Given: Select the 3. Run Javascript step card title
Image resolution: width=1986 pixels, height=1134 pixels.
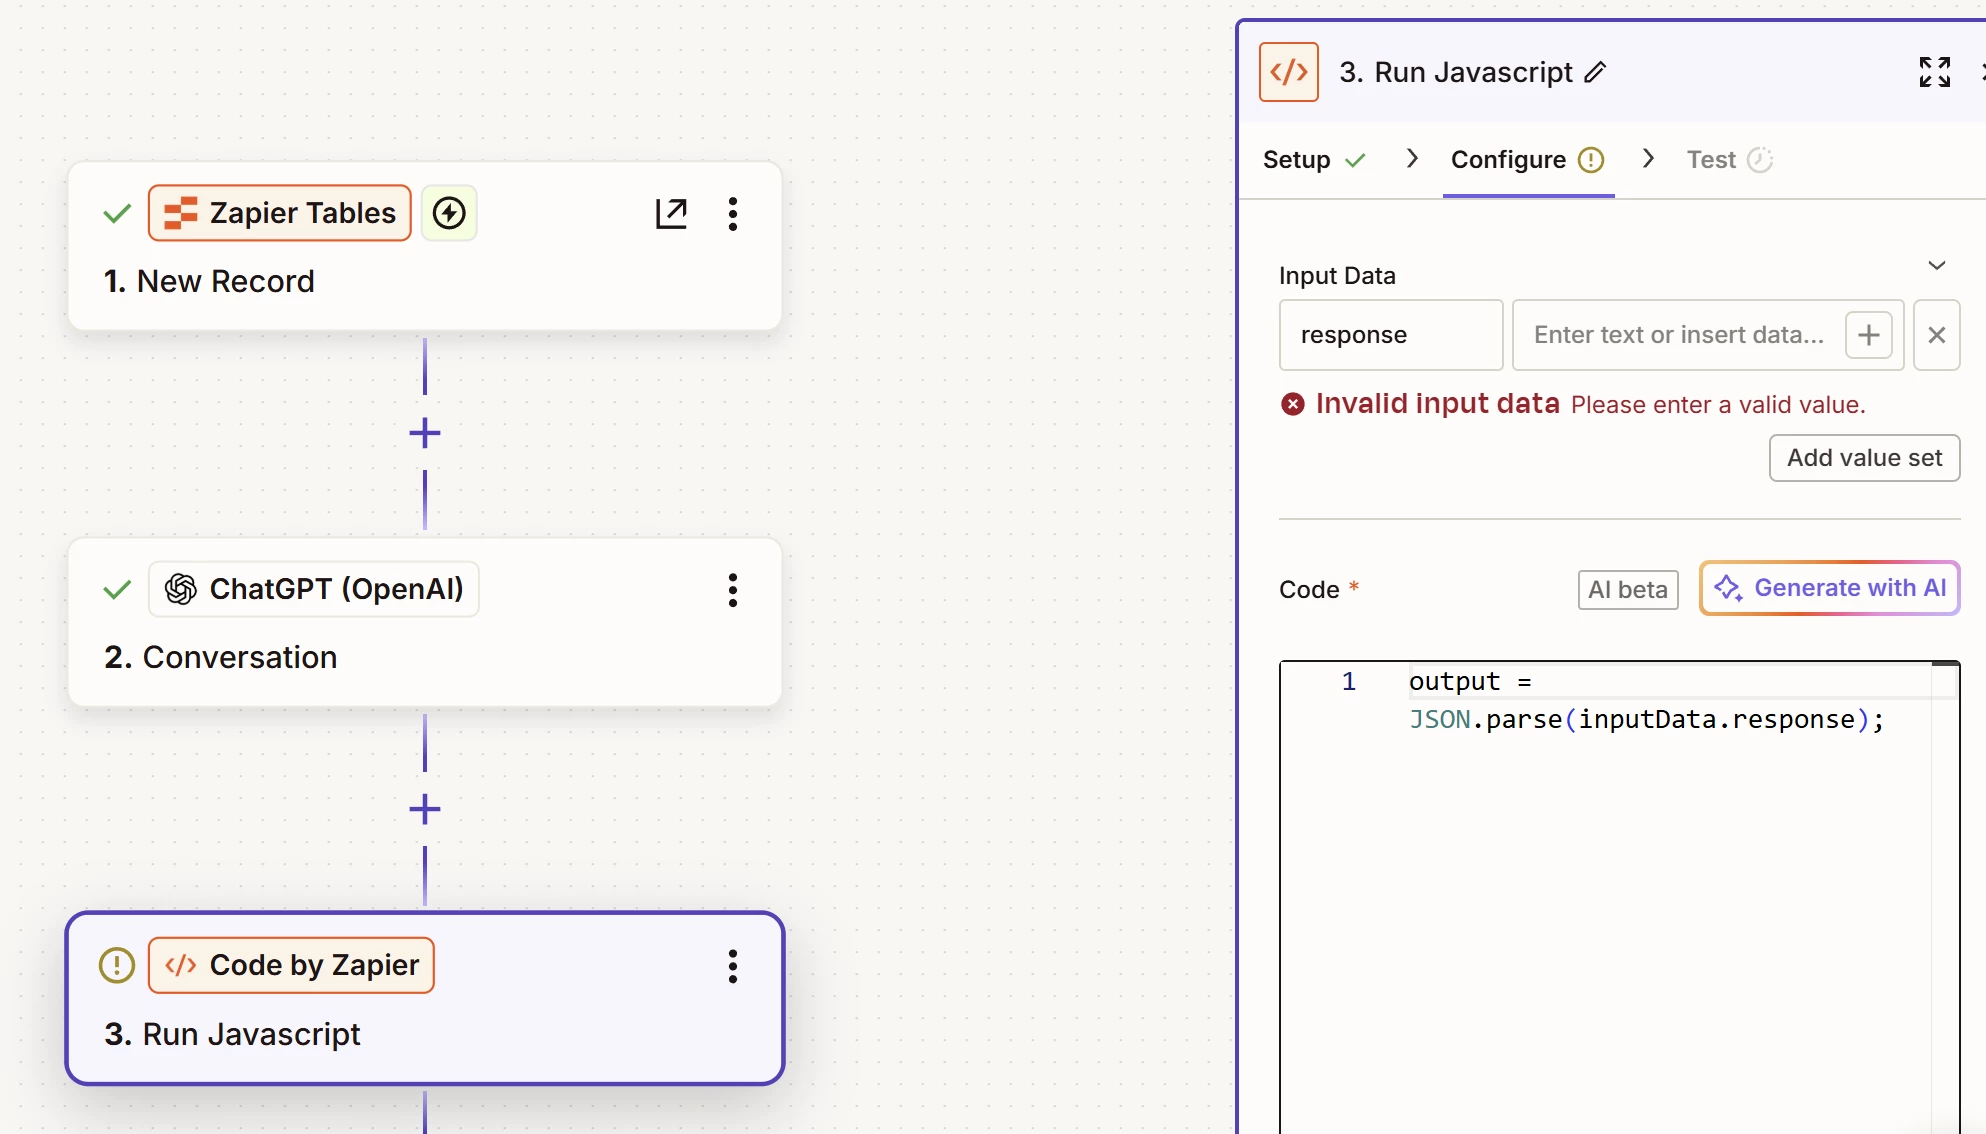Looking at the screenshot, I should [232, 1033].
